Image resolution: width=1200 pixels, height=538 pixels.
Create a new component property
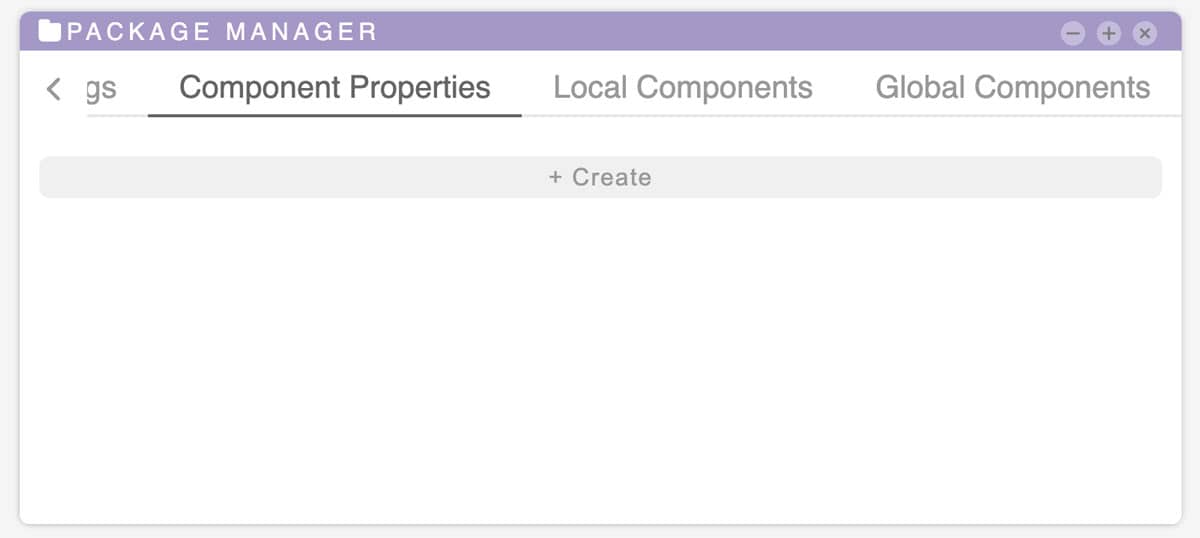pos(600,177)
